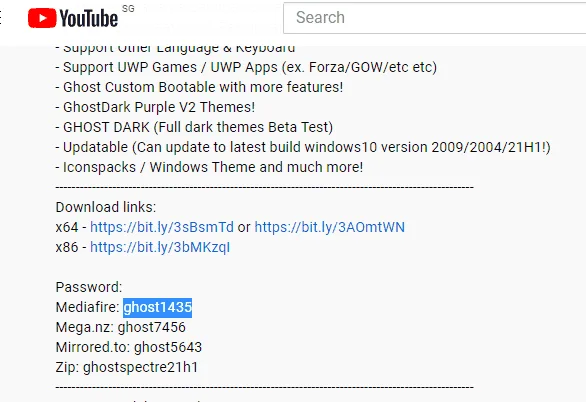Click the 'Mediafire:' label

click(x=87, y=307)
